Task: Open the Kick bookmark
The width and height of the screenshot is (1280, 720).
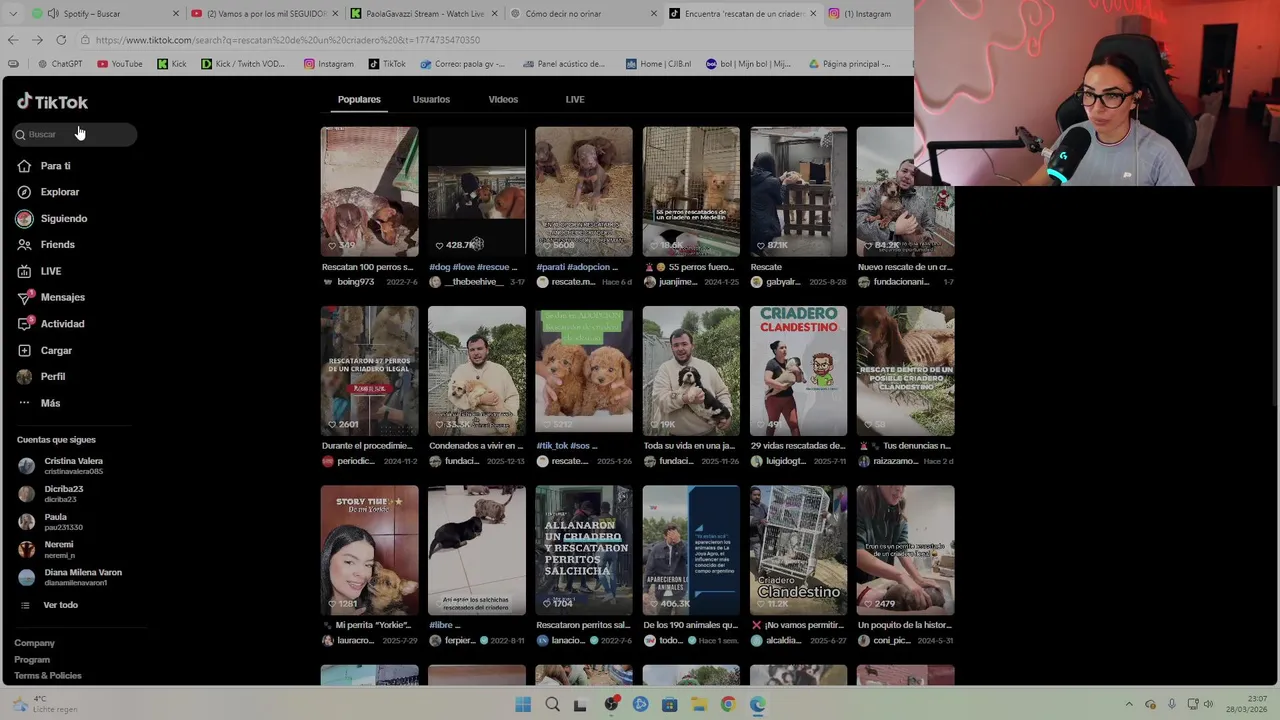Action: click(x=172, y=64)
